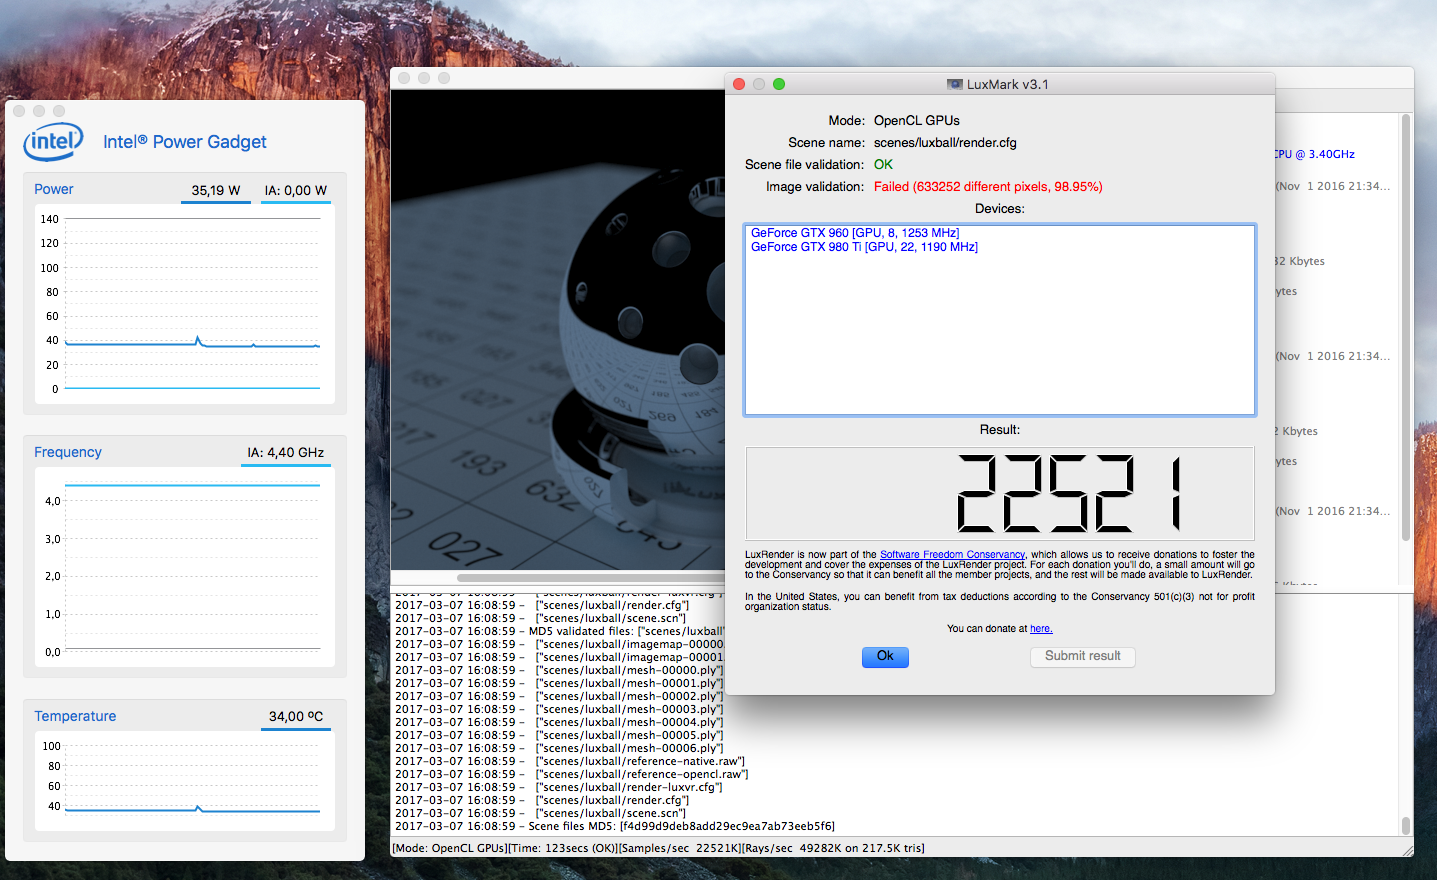The image size is (1437, 880).
Task: Close the Intel Power Gadget window
Action: (x=19, y=111)
